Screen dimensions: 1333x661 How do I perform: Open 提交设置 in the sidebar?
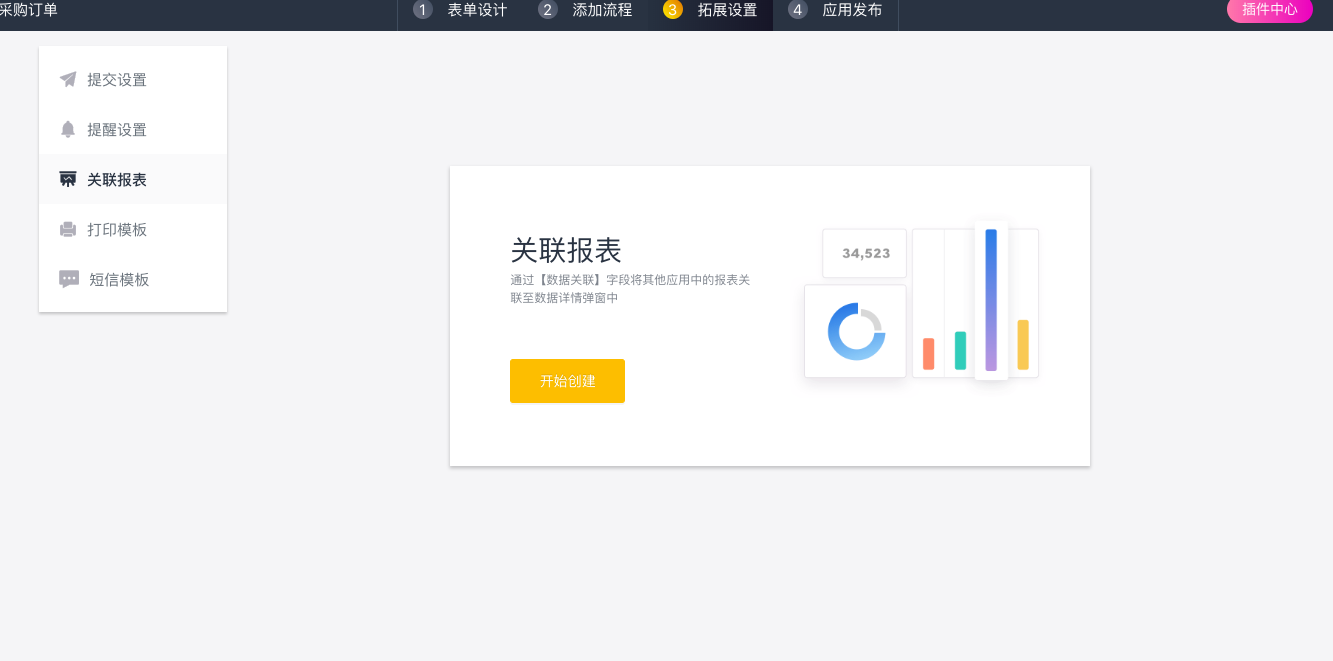(133, 79)
